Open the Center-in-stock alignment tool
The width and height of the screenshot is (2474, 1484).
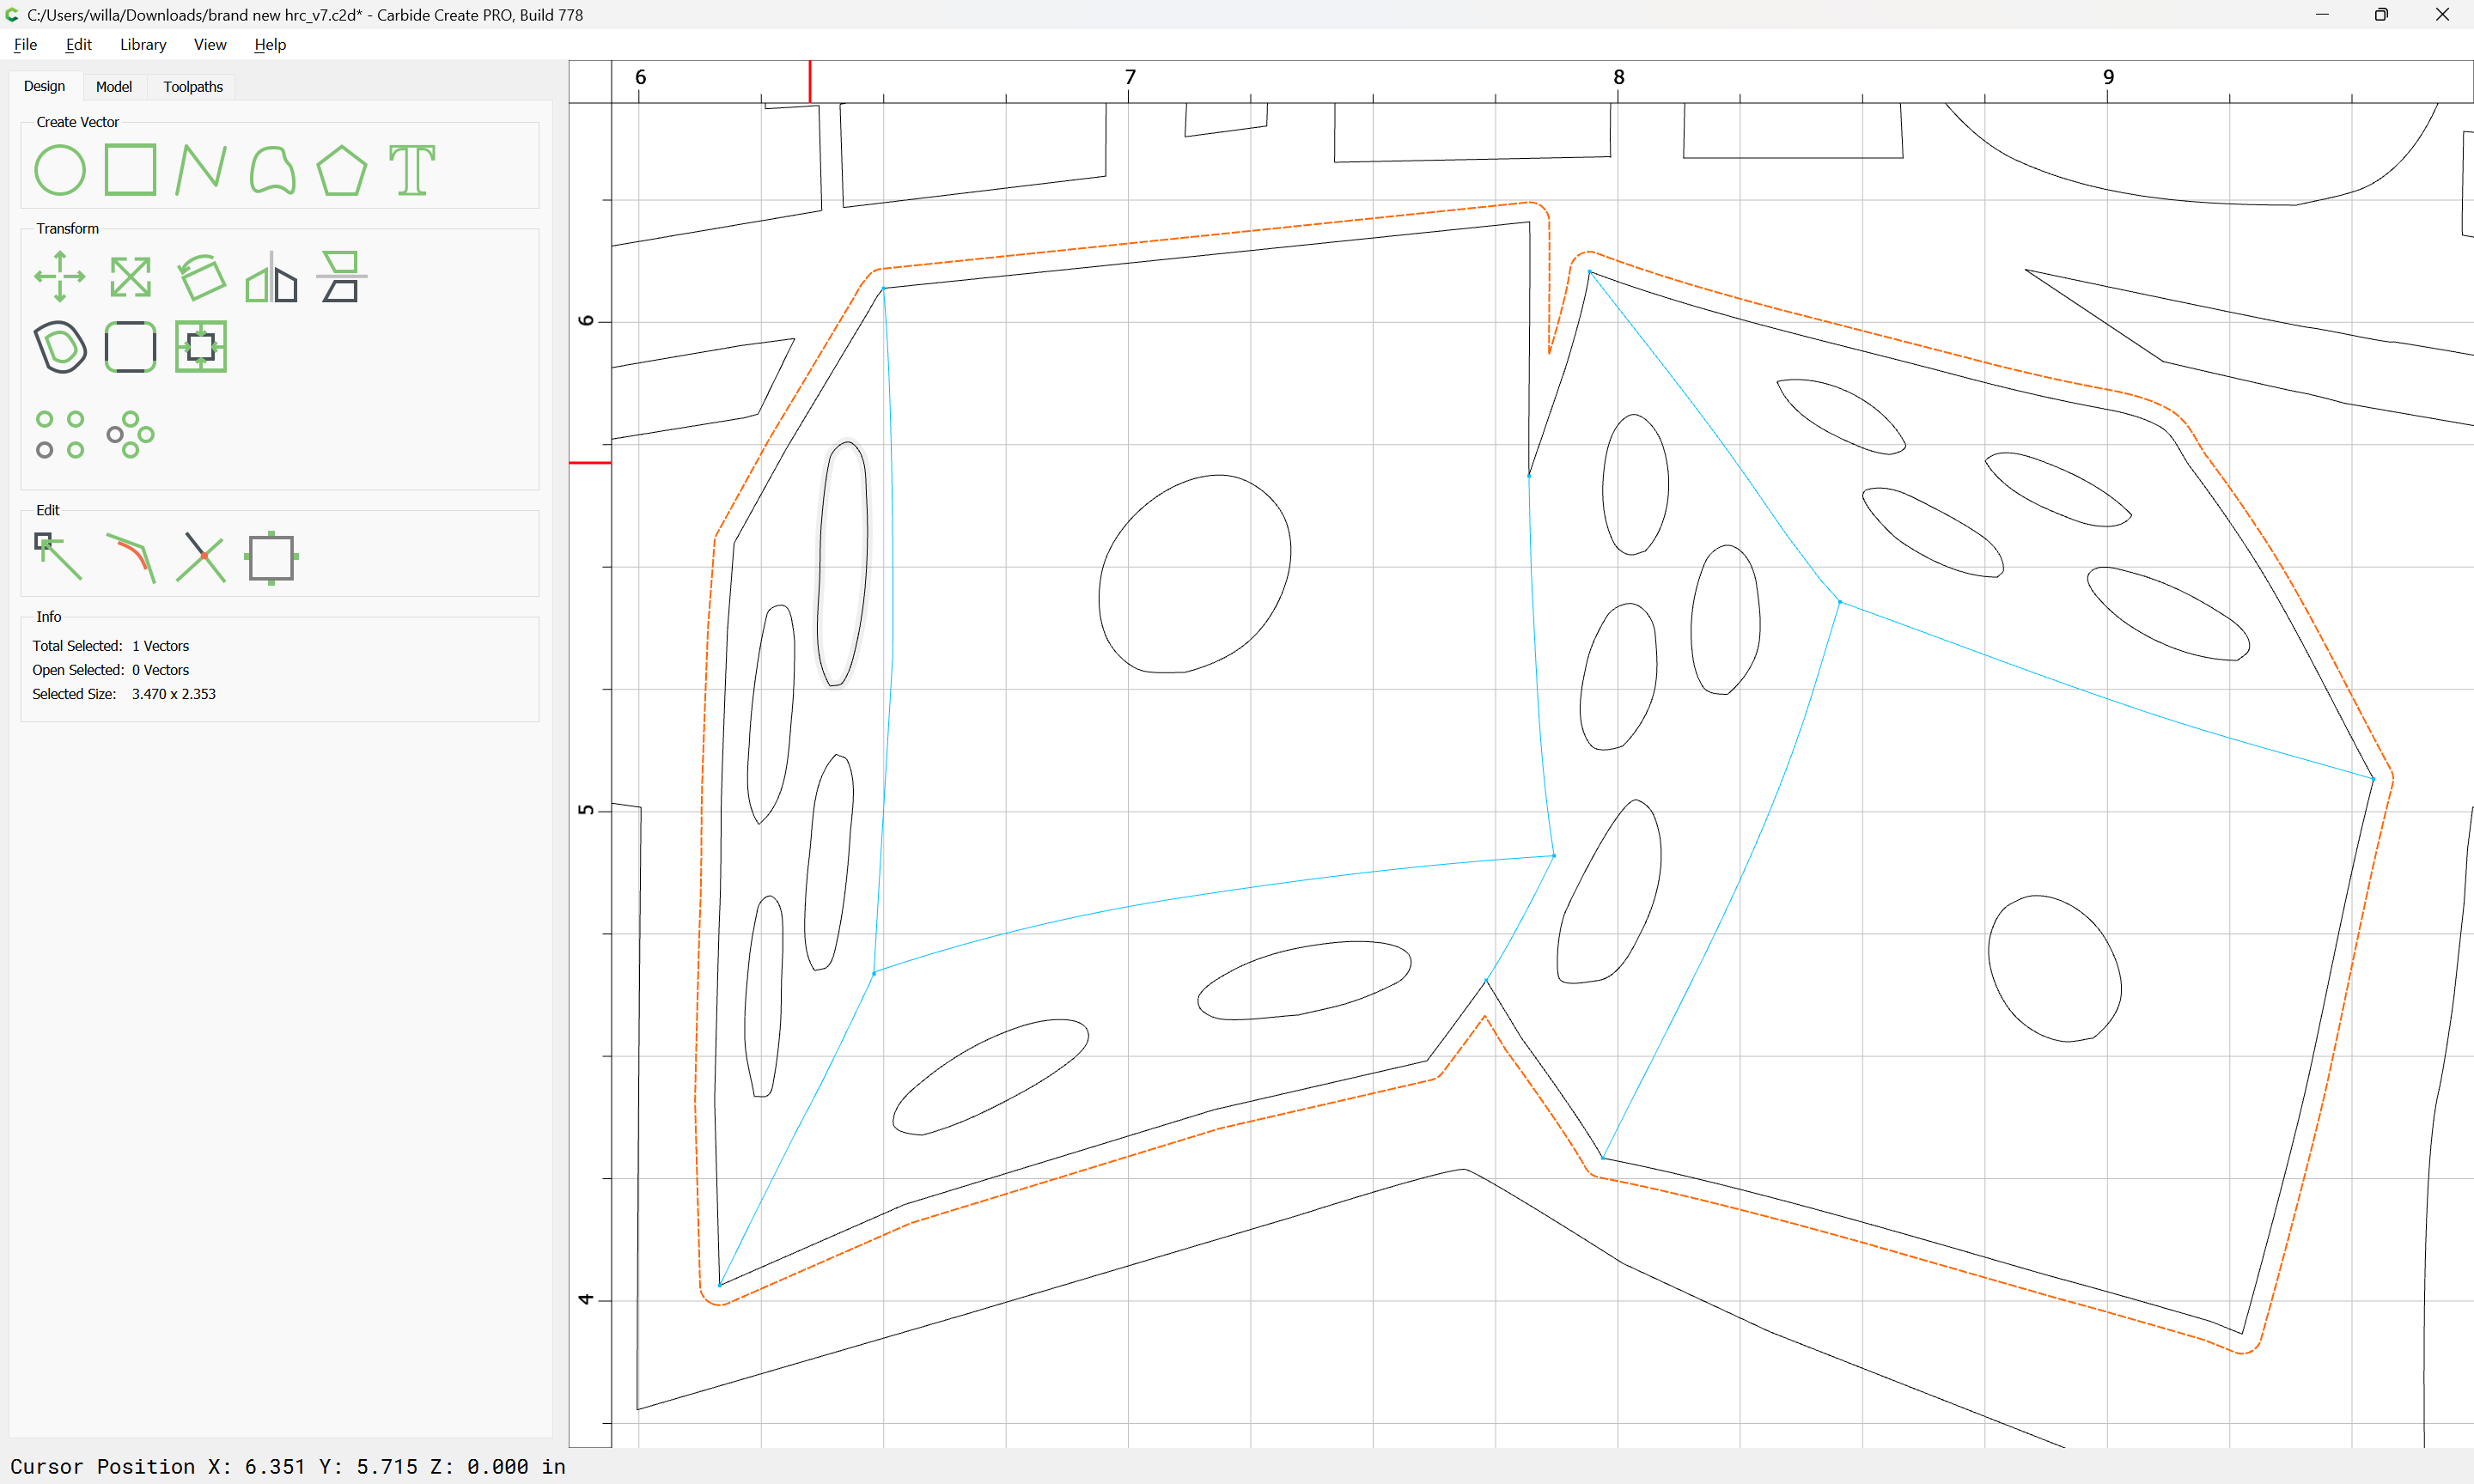201,347
